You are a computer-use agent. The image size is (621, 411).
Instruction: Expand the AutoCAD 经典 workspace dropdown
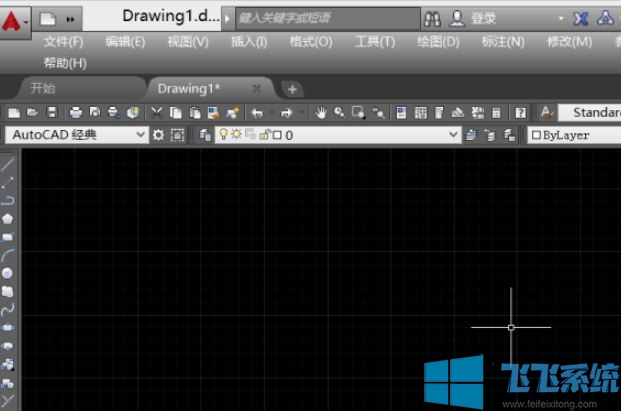[140, 135]
